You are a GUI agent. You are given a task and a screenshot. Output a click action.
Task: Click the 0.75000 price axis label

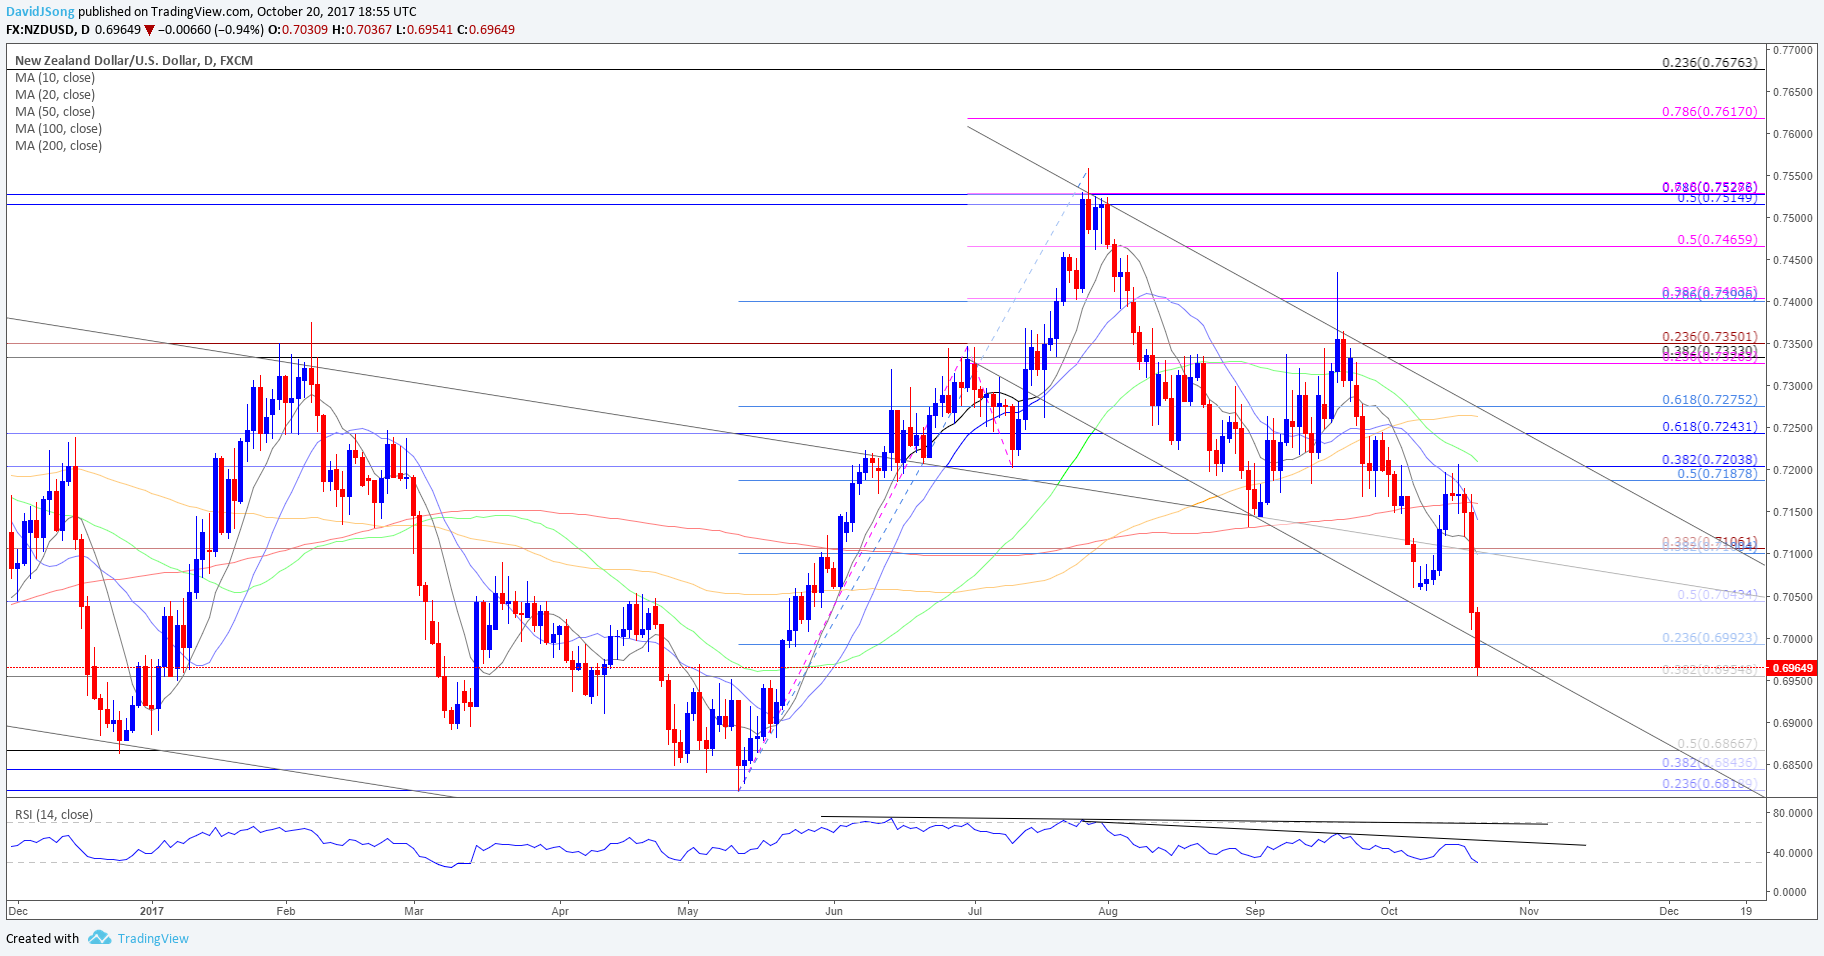click(1792, 218)
